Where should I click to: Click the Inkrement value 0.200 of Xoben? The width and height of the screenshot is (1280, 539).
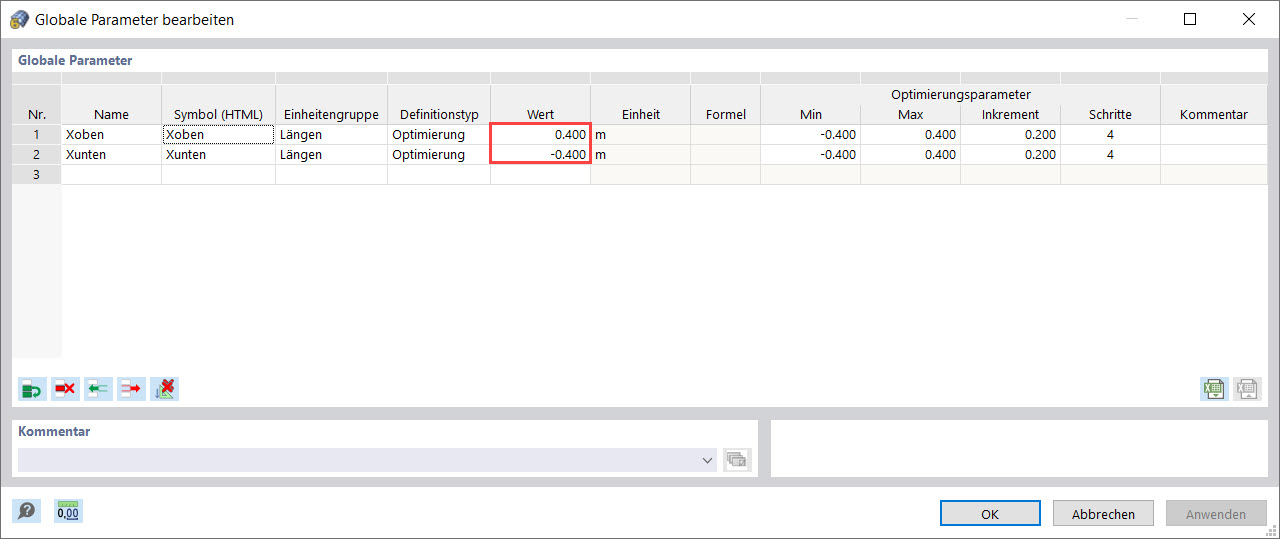[x=1010, y=134]
